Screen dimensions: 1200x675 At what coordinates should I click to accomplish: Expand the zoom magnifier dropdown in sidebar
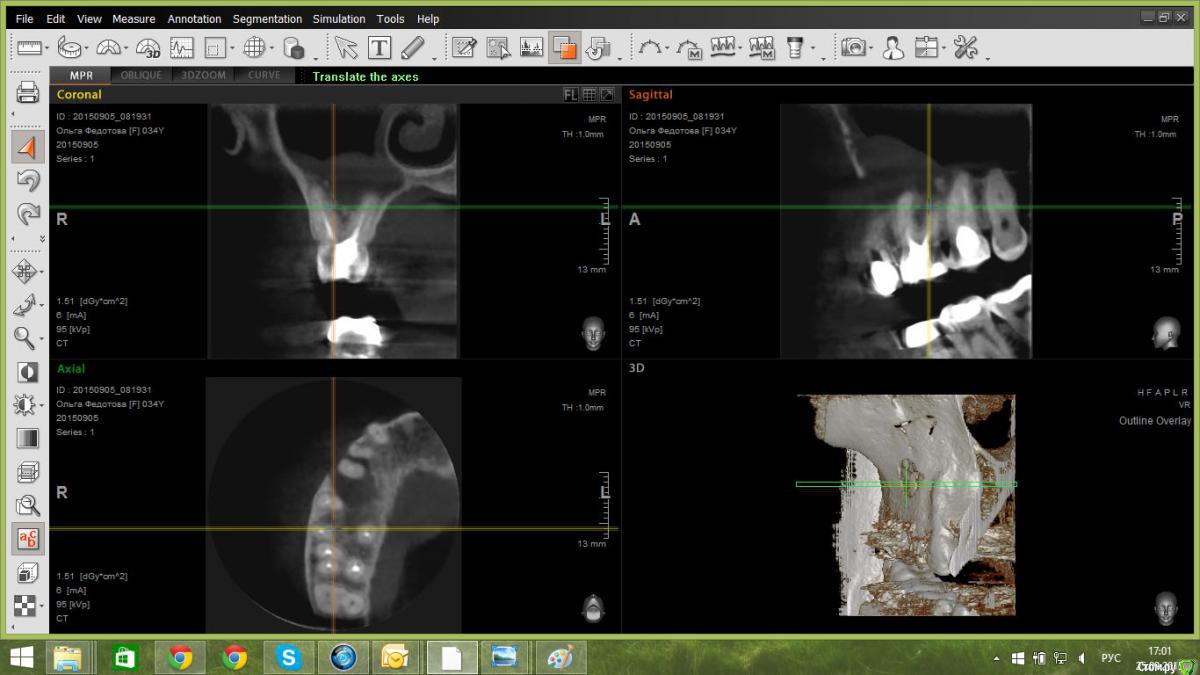pyautogui.click(x=43, y=338)
